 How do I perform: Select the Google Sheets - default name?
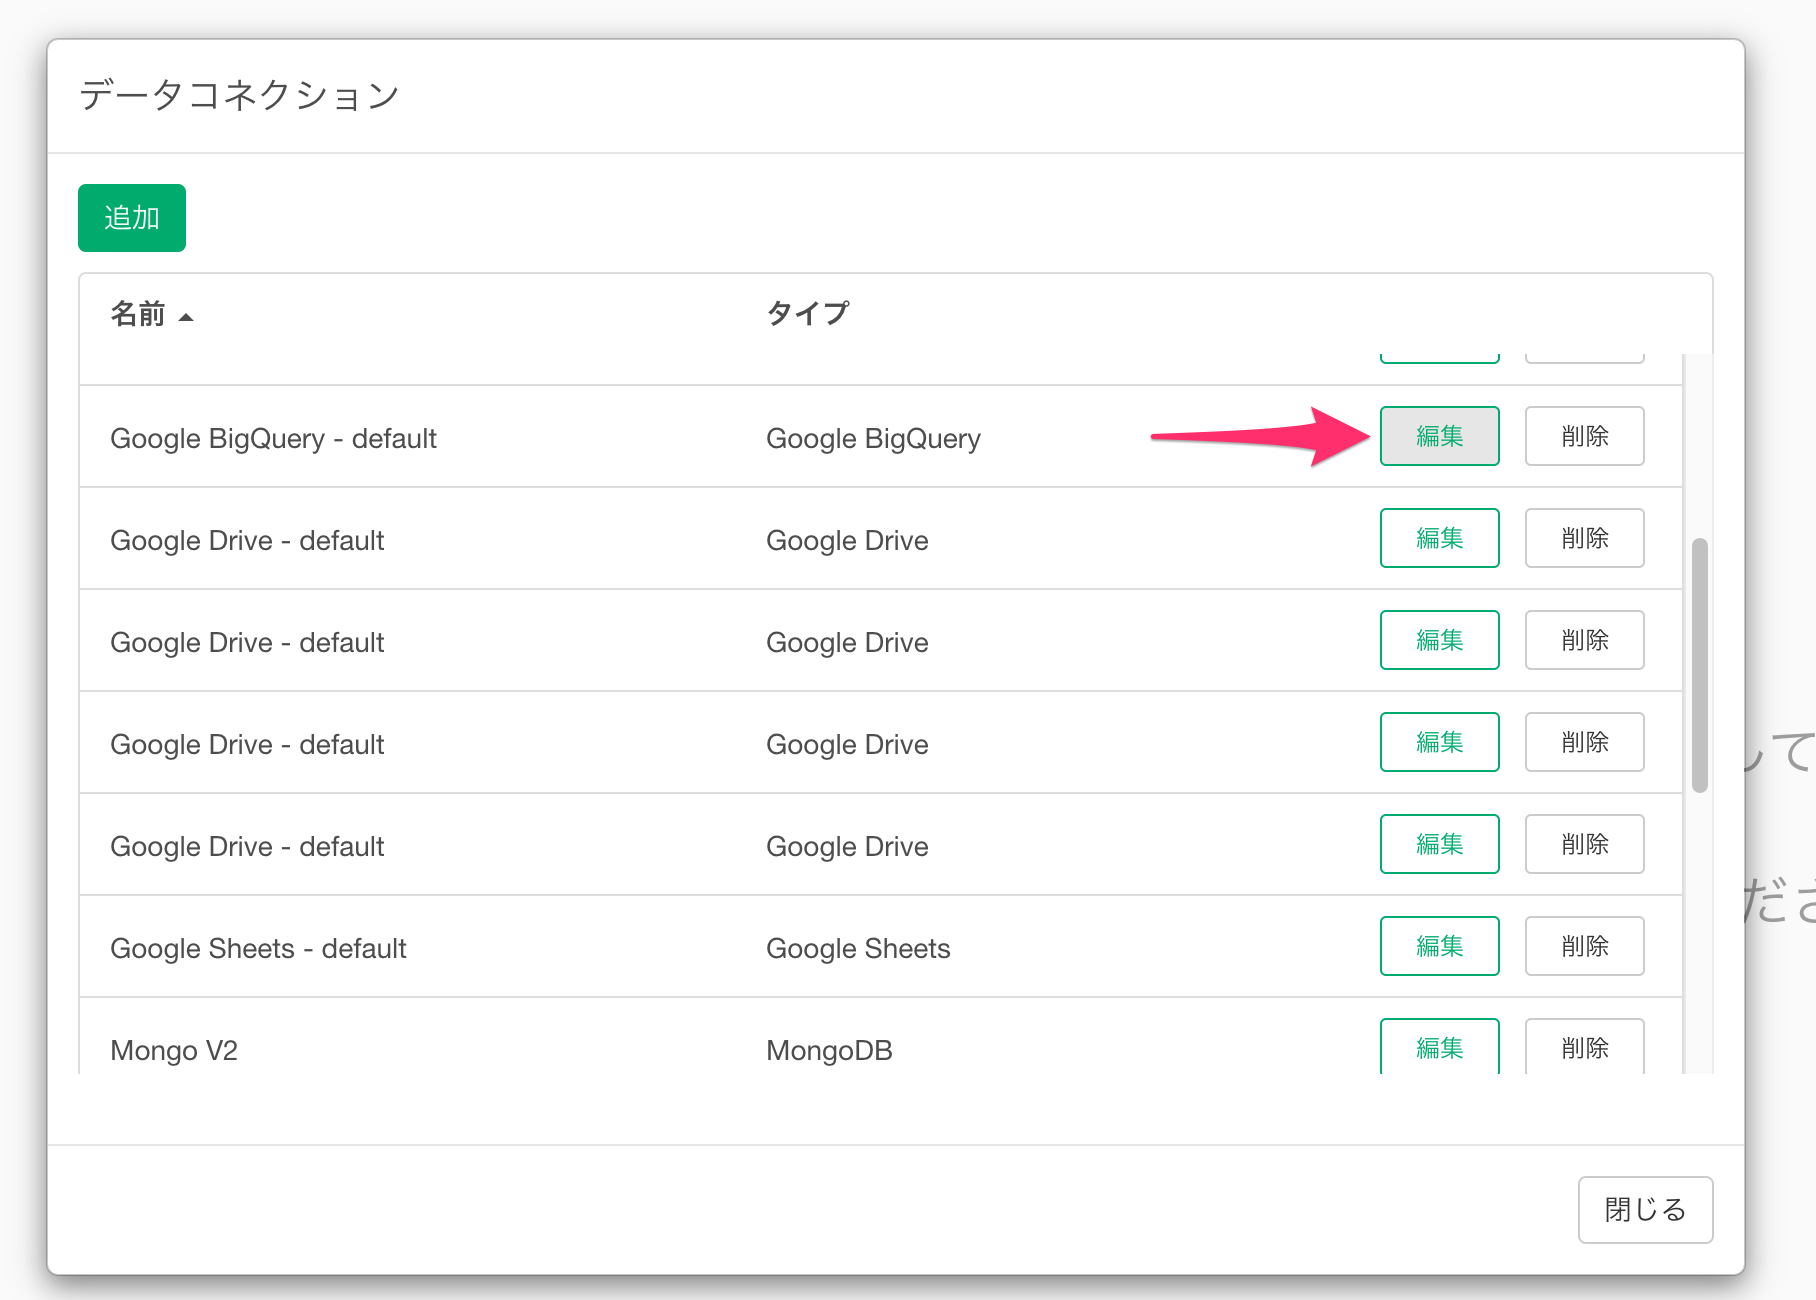tap(258, 949)
